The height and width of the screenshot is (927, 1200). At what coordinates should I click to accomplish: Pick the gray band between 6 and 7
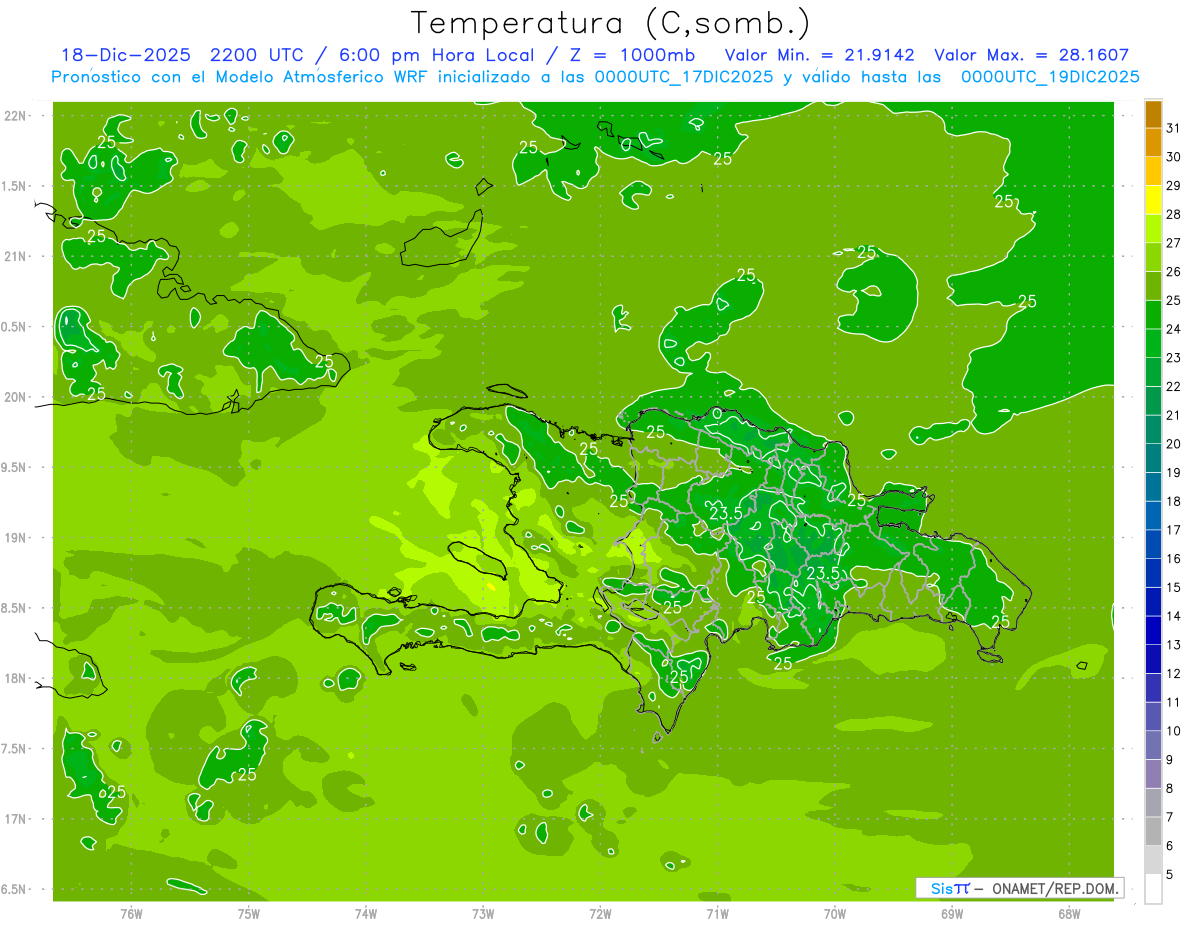coord(1153,831)
